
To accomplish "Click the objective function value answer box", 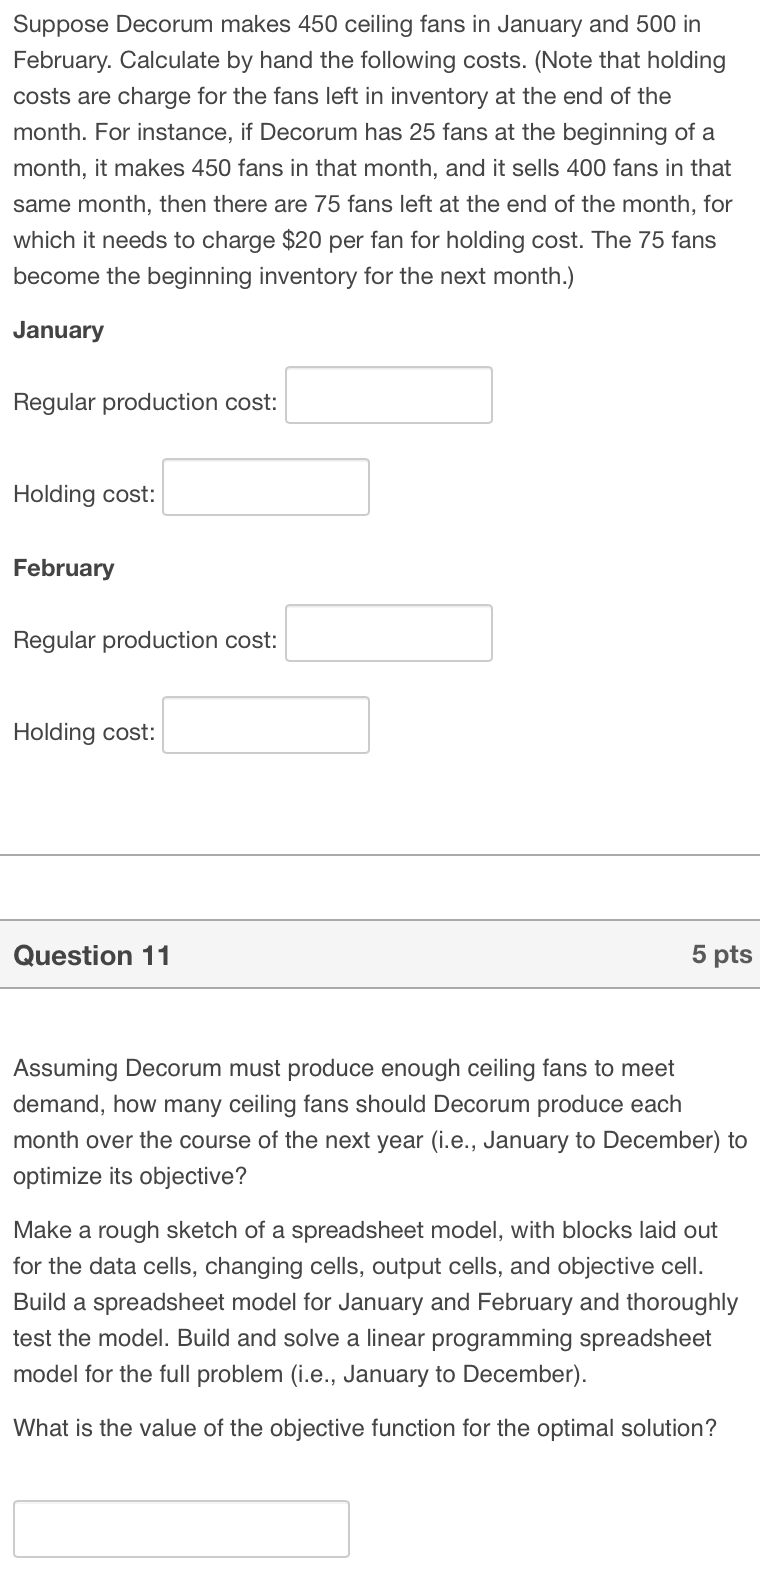I will coord(181,1528).
